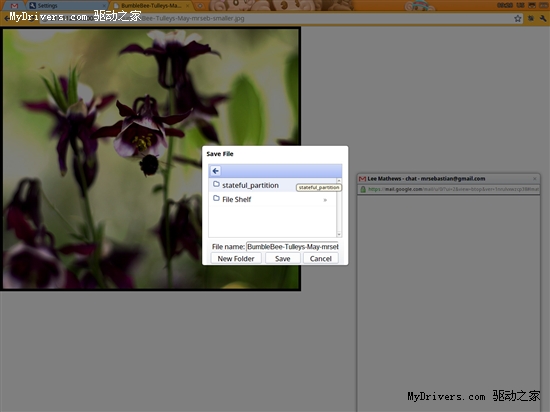Open the stateful_partition folder

[x=273, y=185]
